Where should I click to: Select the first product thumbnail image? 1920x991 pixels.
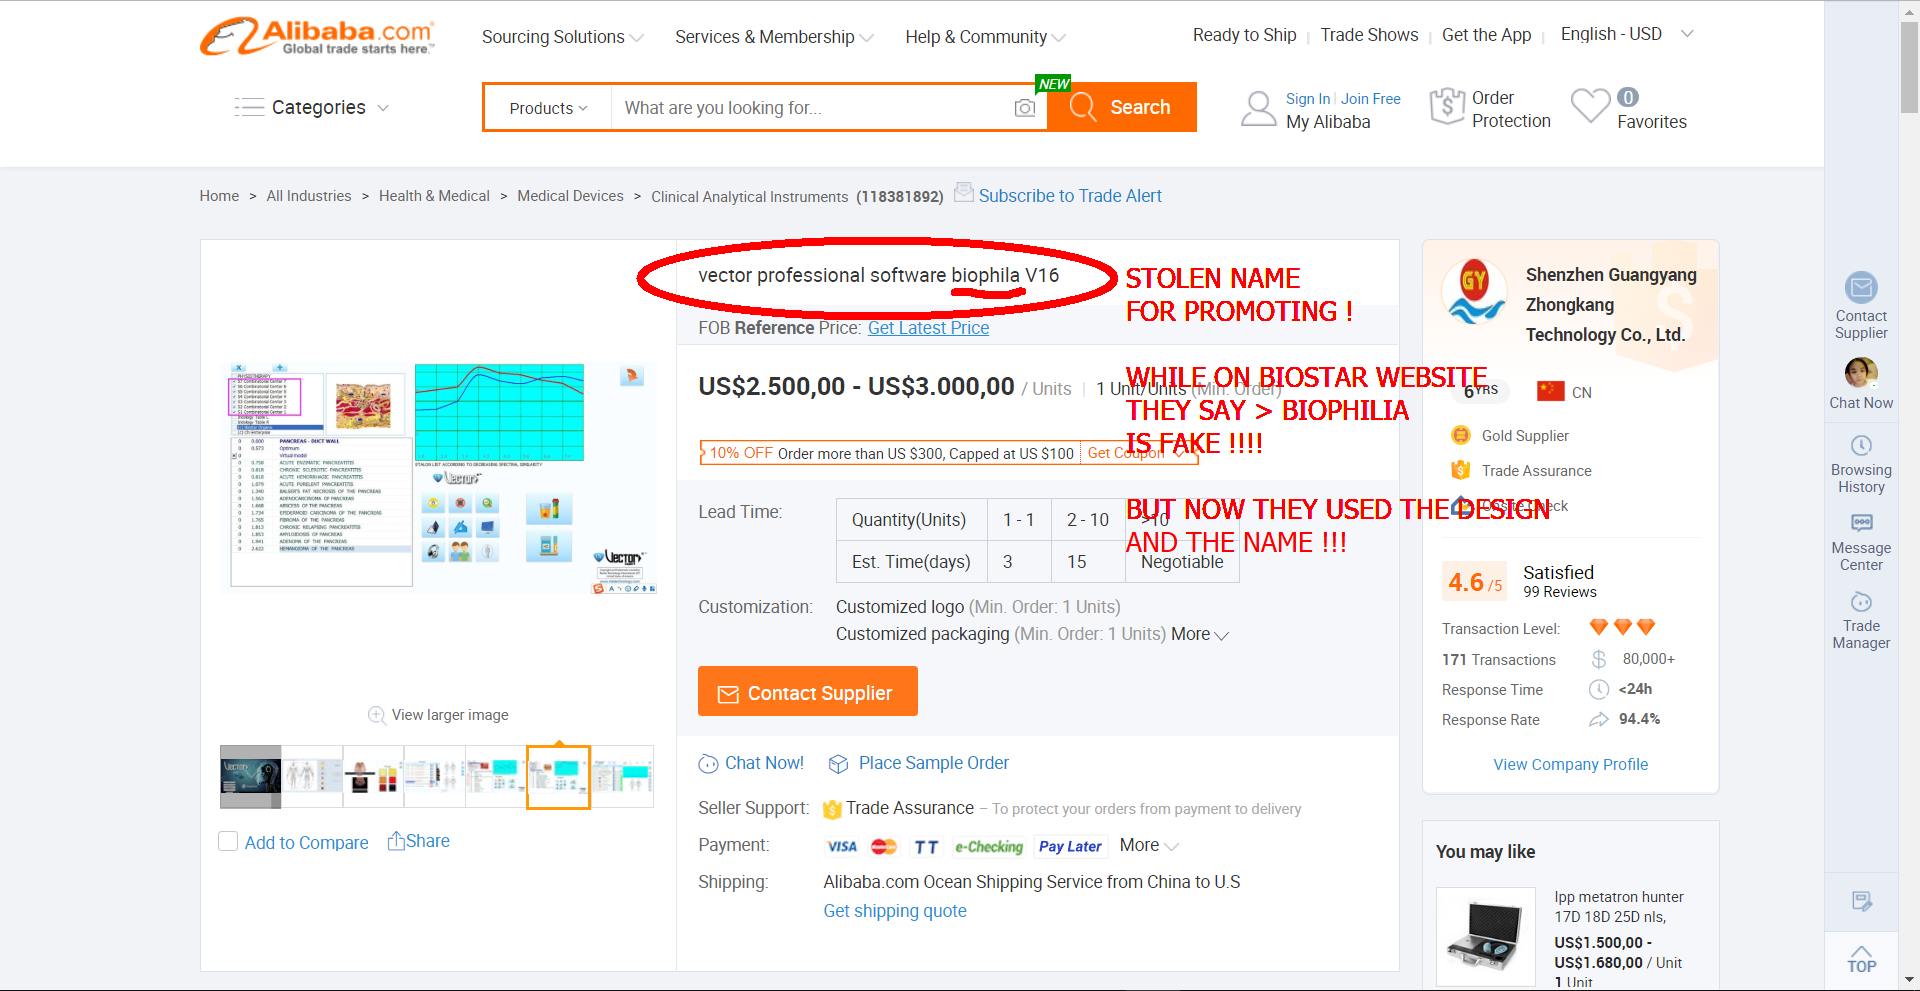(250, 776)
